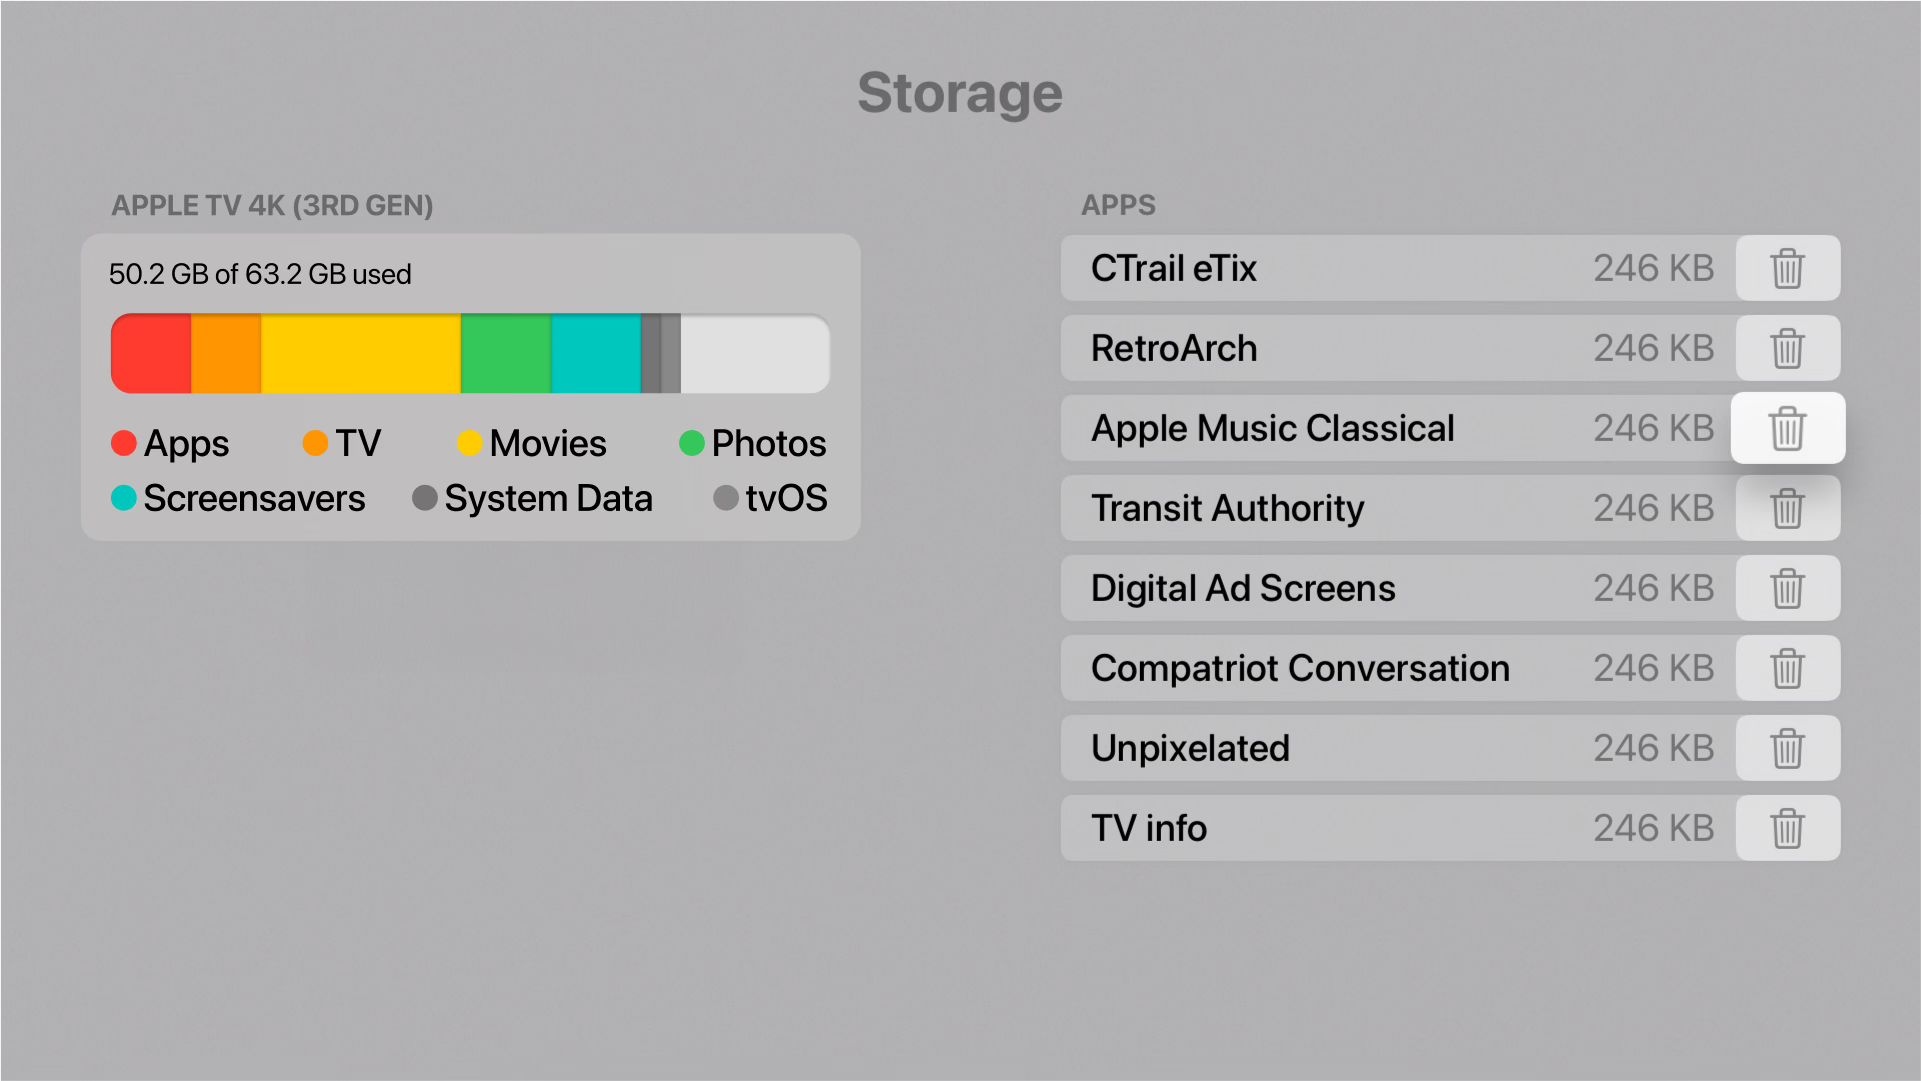Click the 50.2 GB of 63.2 GB used text
This screenshot has width=1921, height=1081.
click(x=260, y=274)
